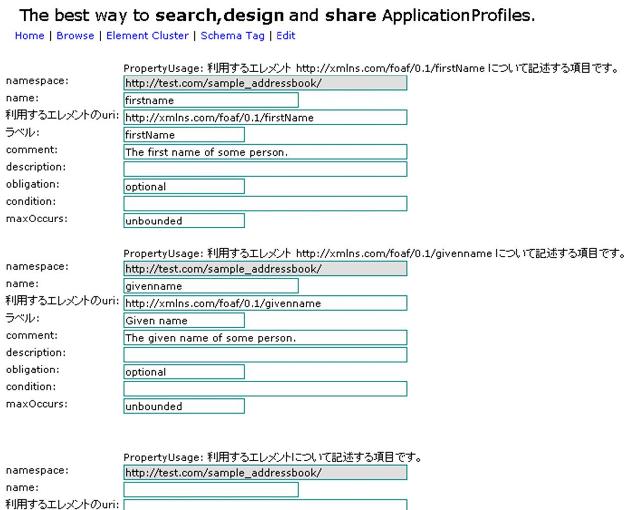This screenshot has height=510, width=638.
Task: Click the name field containing 'givenname'
Action: [x=211, y=286]
